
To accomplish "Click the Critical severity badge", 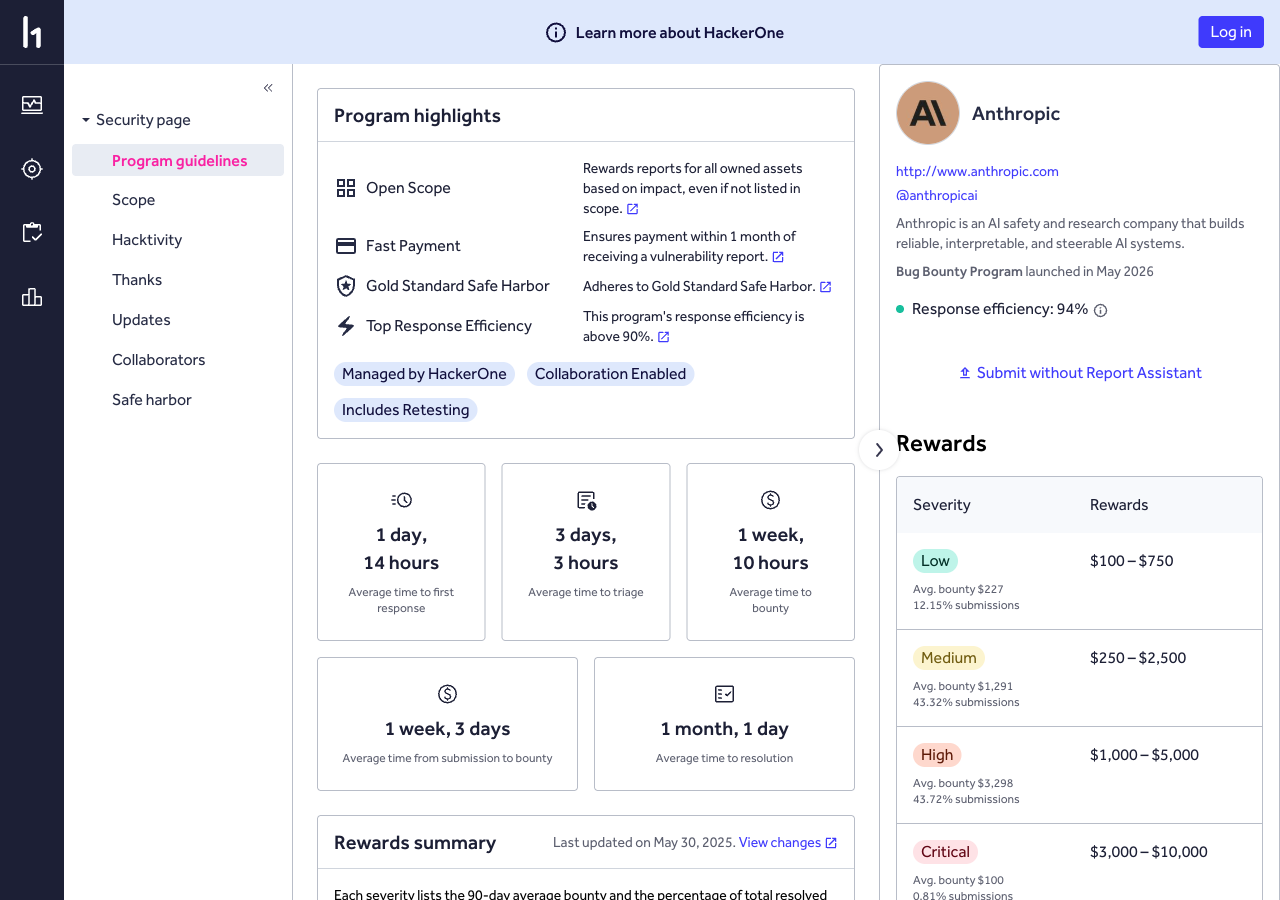I will (945, 852).
